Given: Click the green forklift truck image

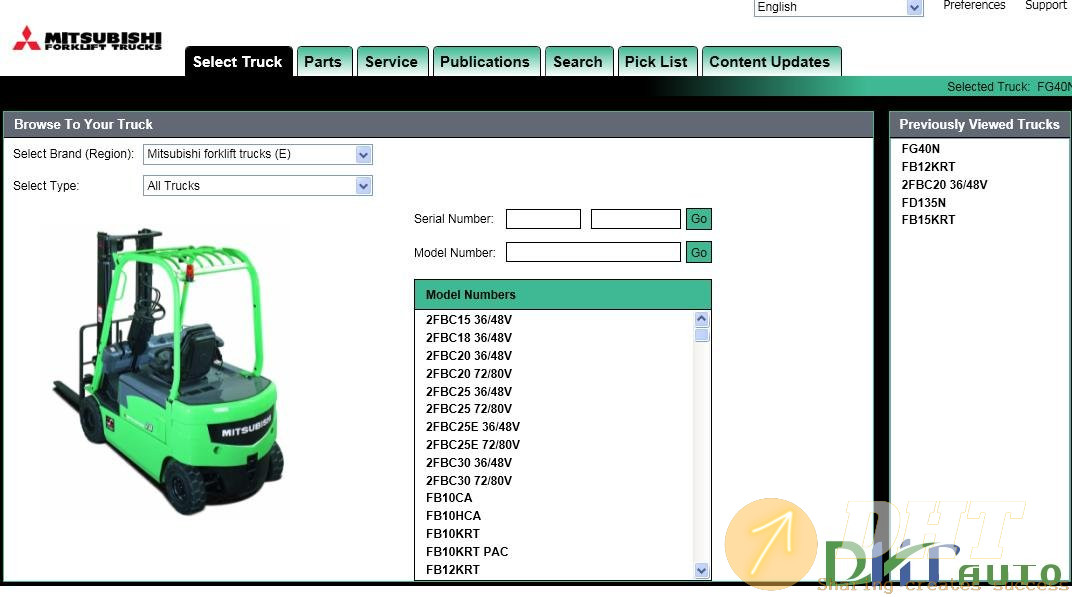Looking at the screenshot, I should [x=168, y=370].
